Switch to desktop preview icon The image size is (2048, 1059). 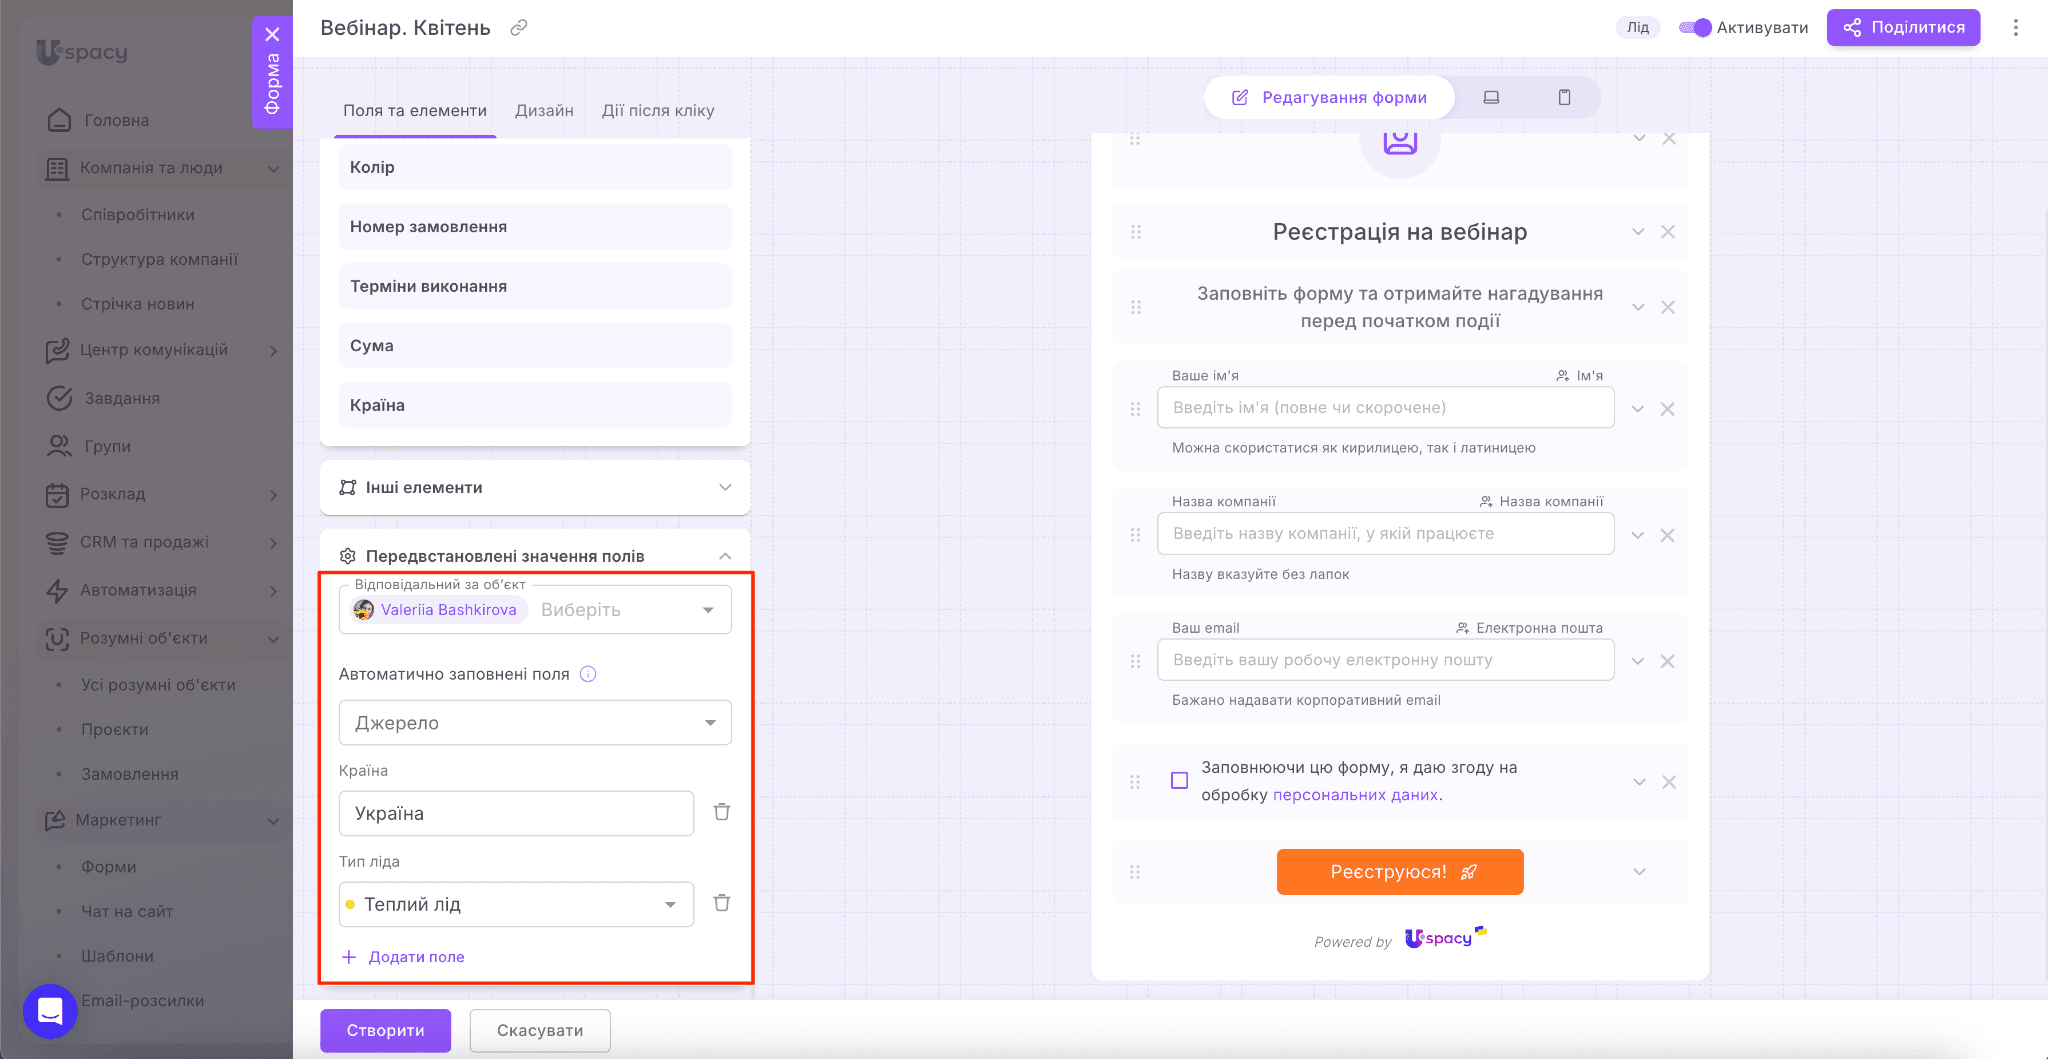click(x=1491, y=97)
